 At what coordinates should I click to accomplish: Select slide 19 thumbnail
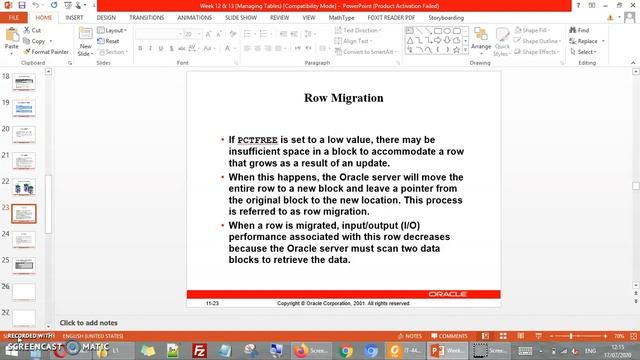(x=24, y=108)
